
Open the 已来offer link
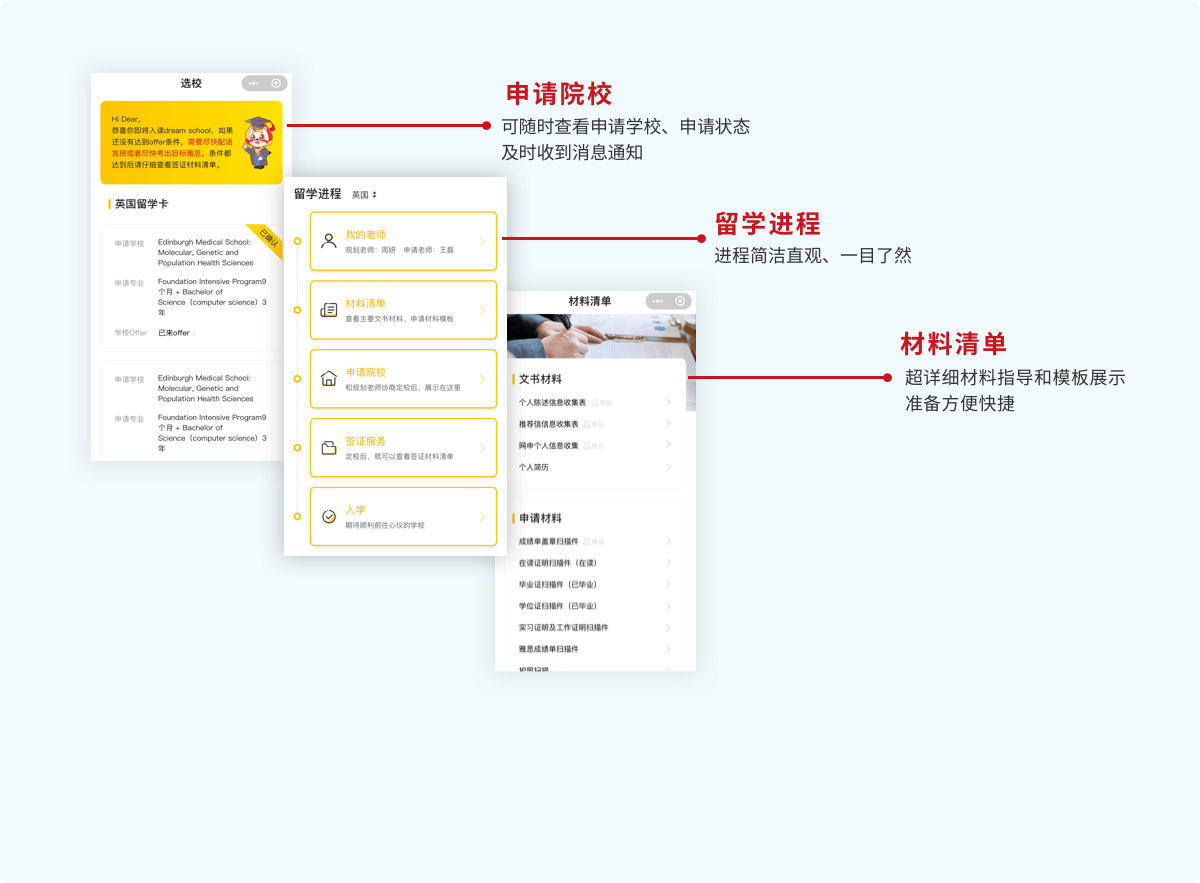click(x=176, y=333)
